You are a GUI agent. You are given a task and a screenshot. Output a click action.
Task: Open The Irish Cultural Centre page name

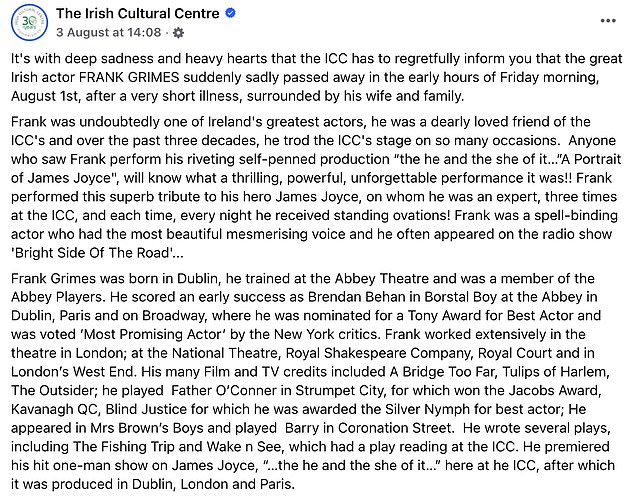[138, 13]
